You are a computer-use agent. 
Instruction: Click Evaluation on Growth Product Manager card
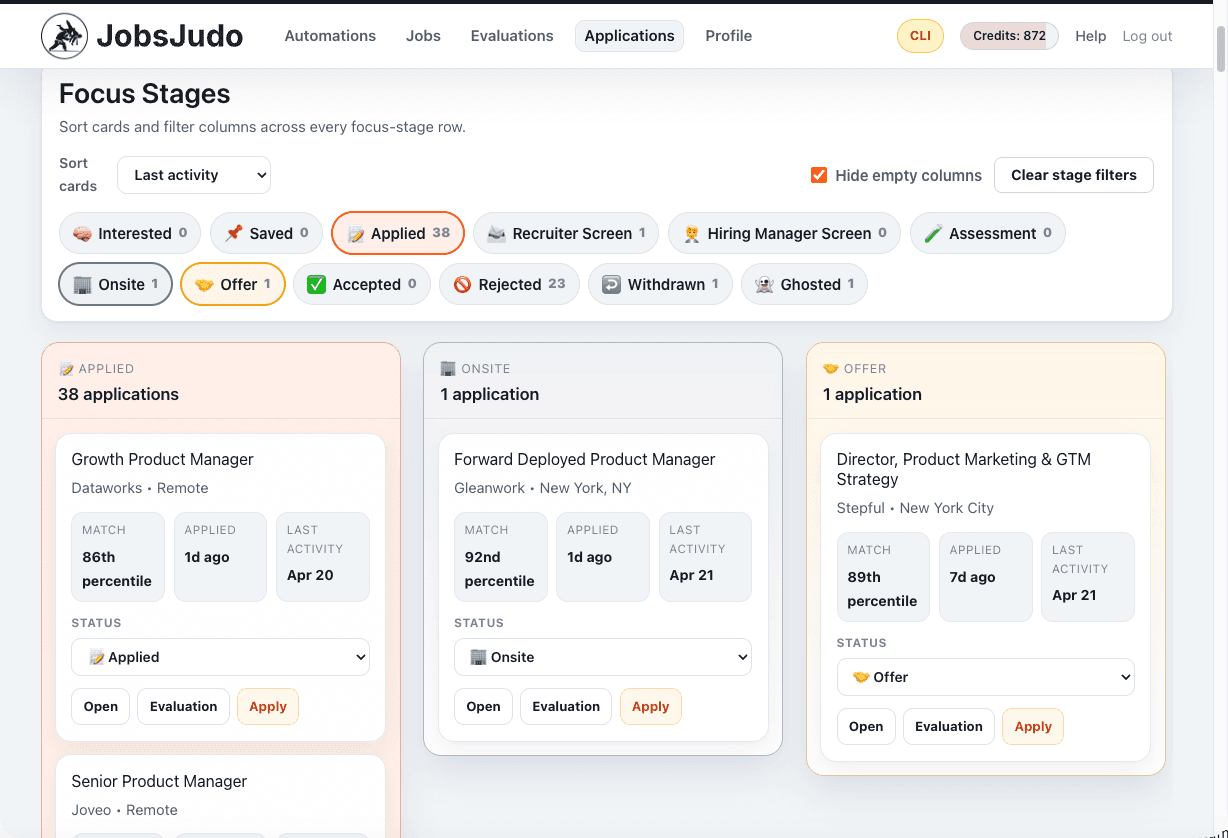point(183,706)
